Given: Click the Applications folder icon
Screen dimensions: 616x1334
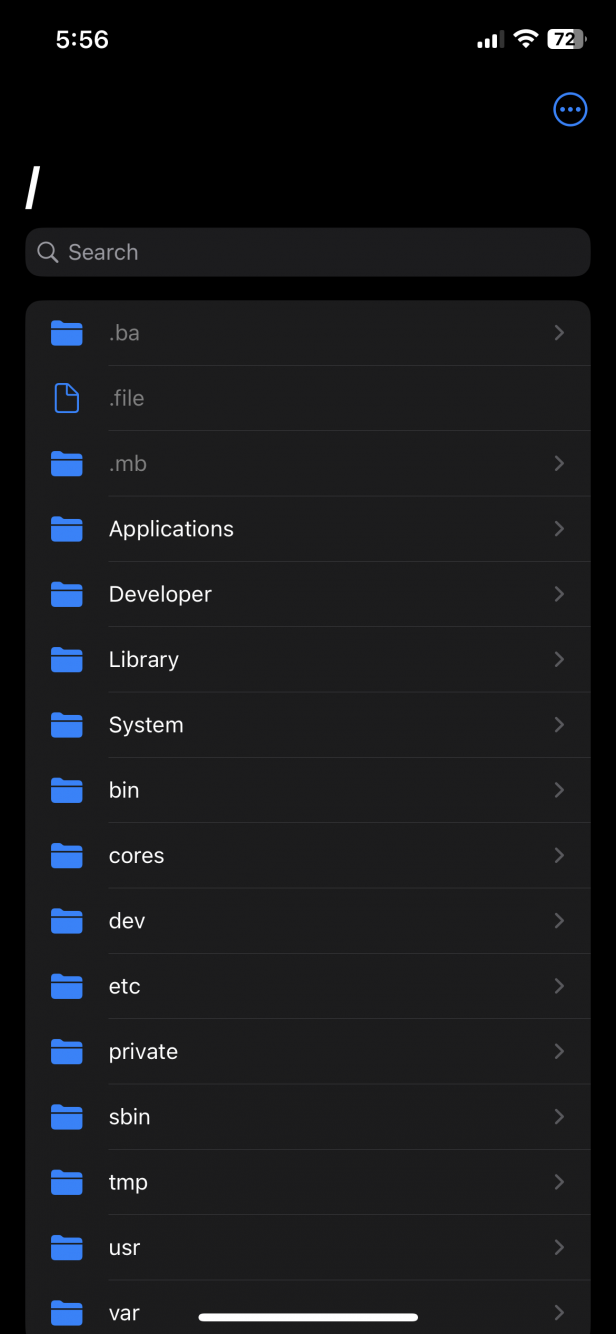Looking at the screenshot, I should tap(67, 529).
